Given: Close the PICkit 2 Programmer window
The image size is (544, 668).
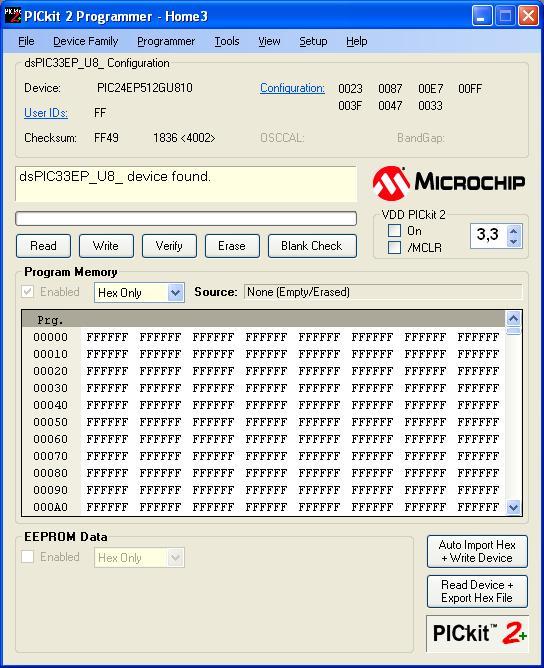Looking at the screenshot, I should coord(528,16).
